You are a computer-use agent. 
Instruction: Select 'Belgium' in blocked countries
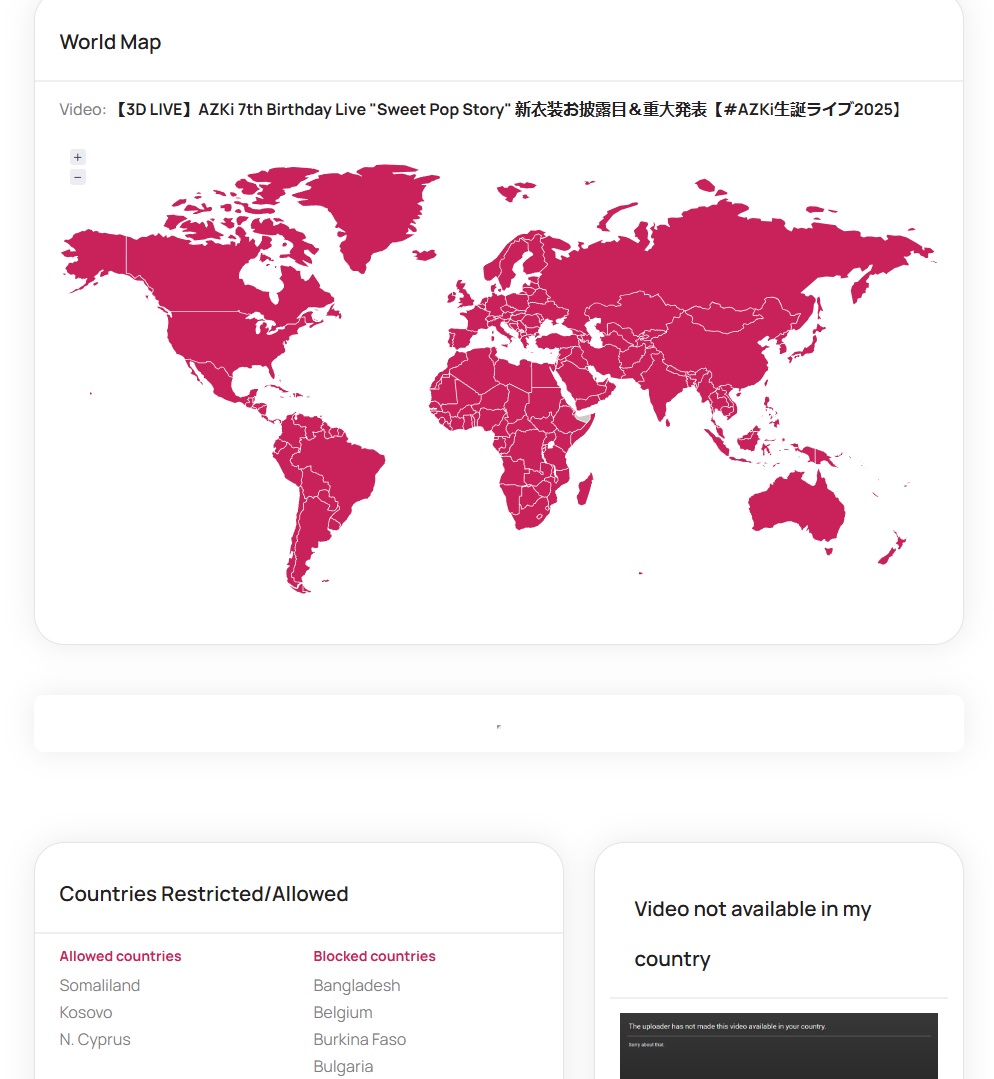click(343, 1012)
